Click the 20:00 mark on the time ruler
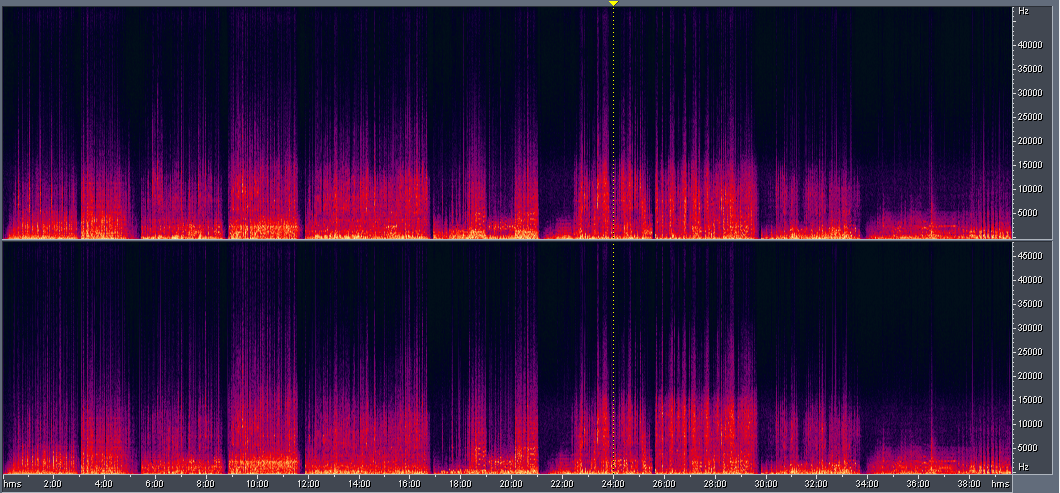Viewport: 1060px width, 493px height. point(511,484)
